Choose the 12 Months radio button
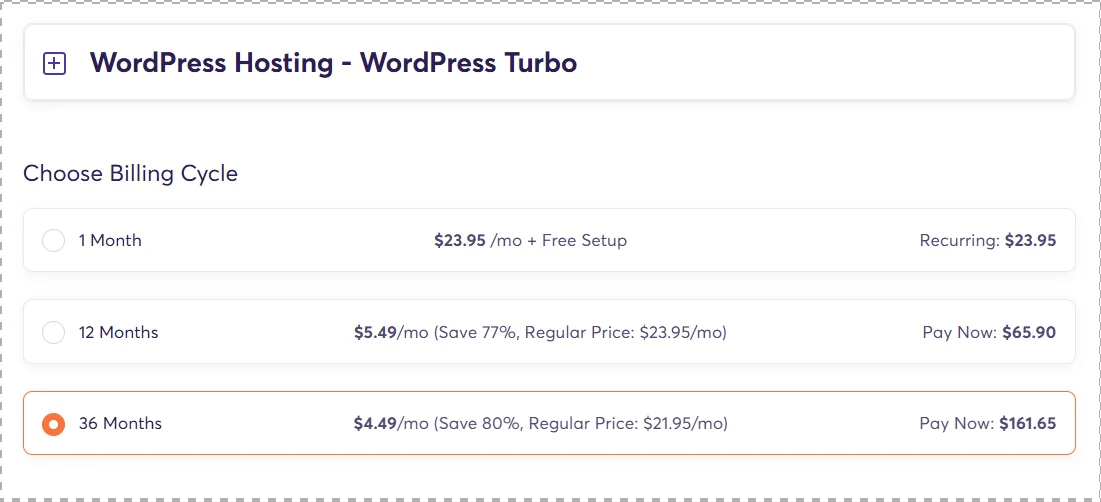1101x502 pixels. pos(53,332)
